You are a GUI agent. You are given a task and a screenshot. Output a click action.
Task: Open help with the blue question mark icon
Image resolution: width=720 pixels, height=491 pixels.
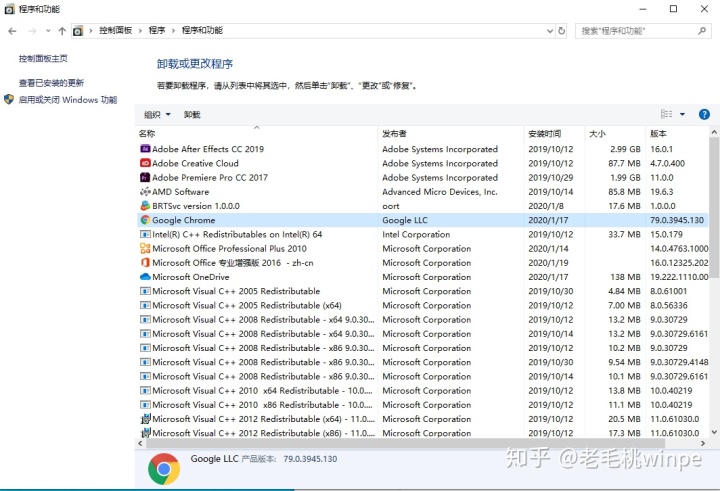(x=704, y=114)
